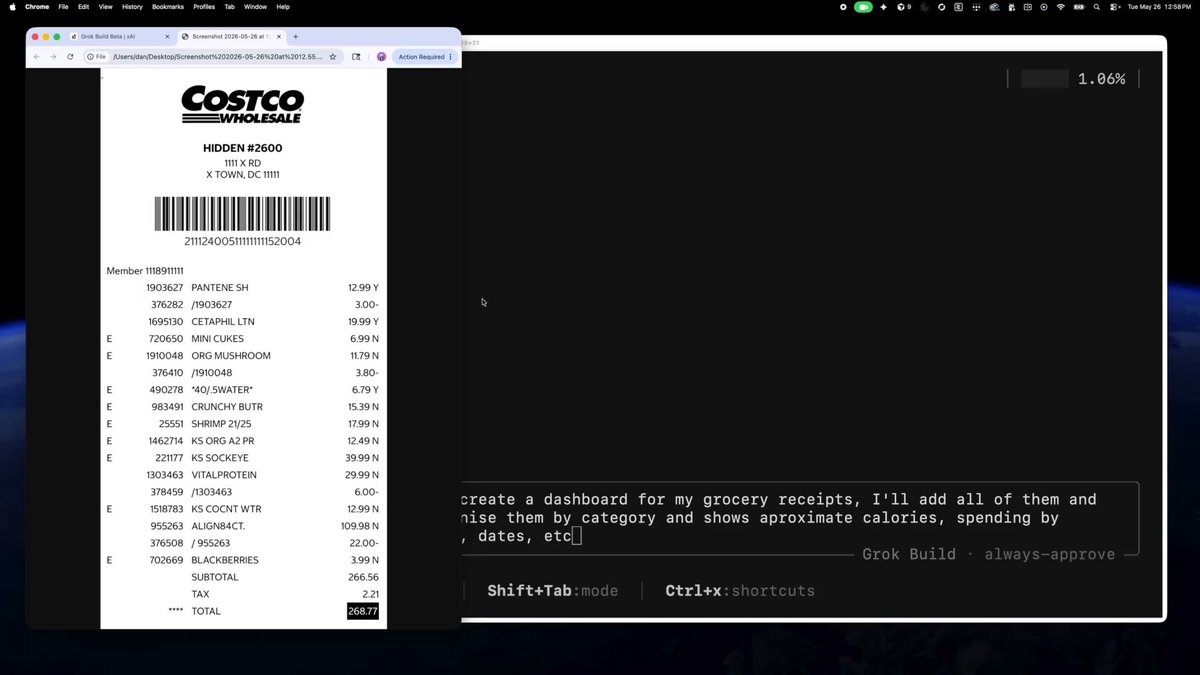The width and height of the screenshot is (1200, 675).
Task: Open the Tab menu
Action: pyautogui.click(x=229, y=6)
